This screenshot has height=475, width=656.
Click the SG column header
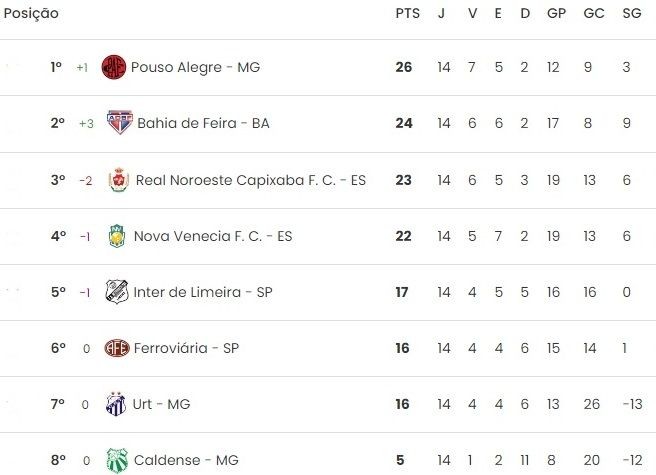tap(632, 13)
